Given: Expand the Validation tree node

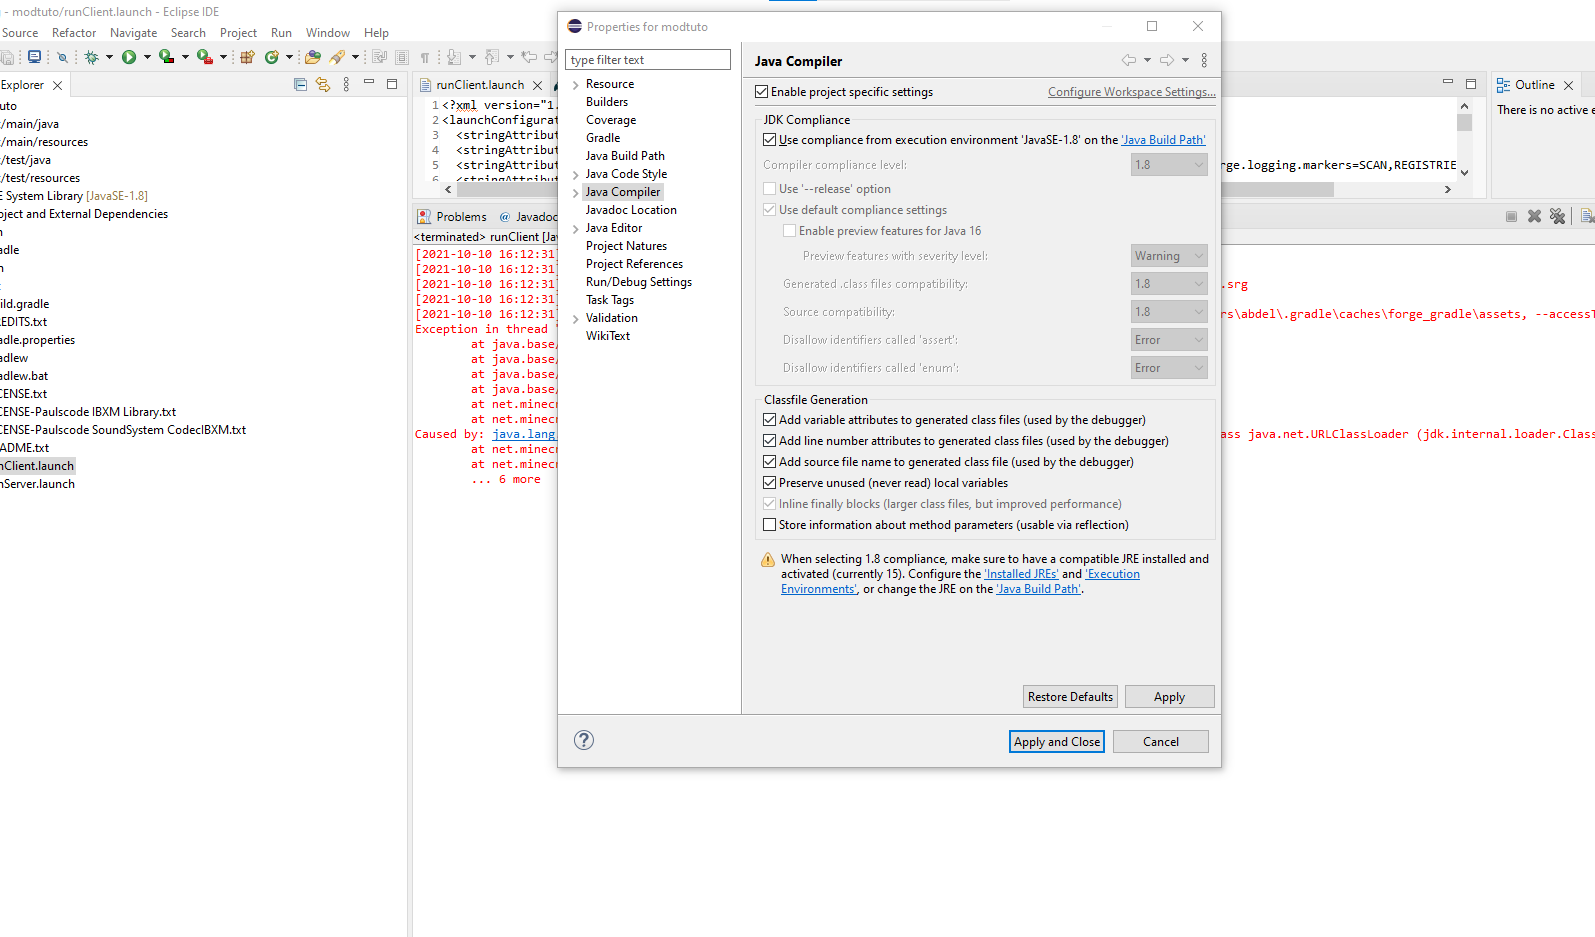Looking at the screenshot, I should (x=576, y=319).
